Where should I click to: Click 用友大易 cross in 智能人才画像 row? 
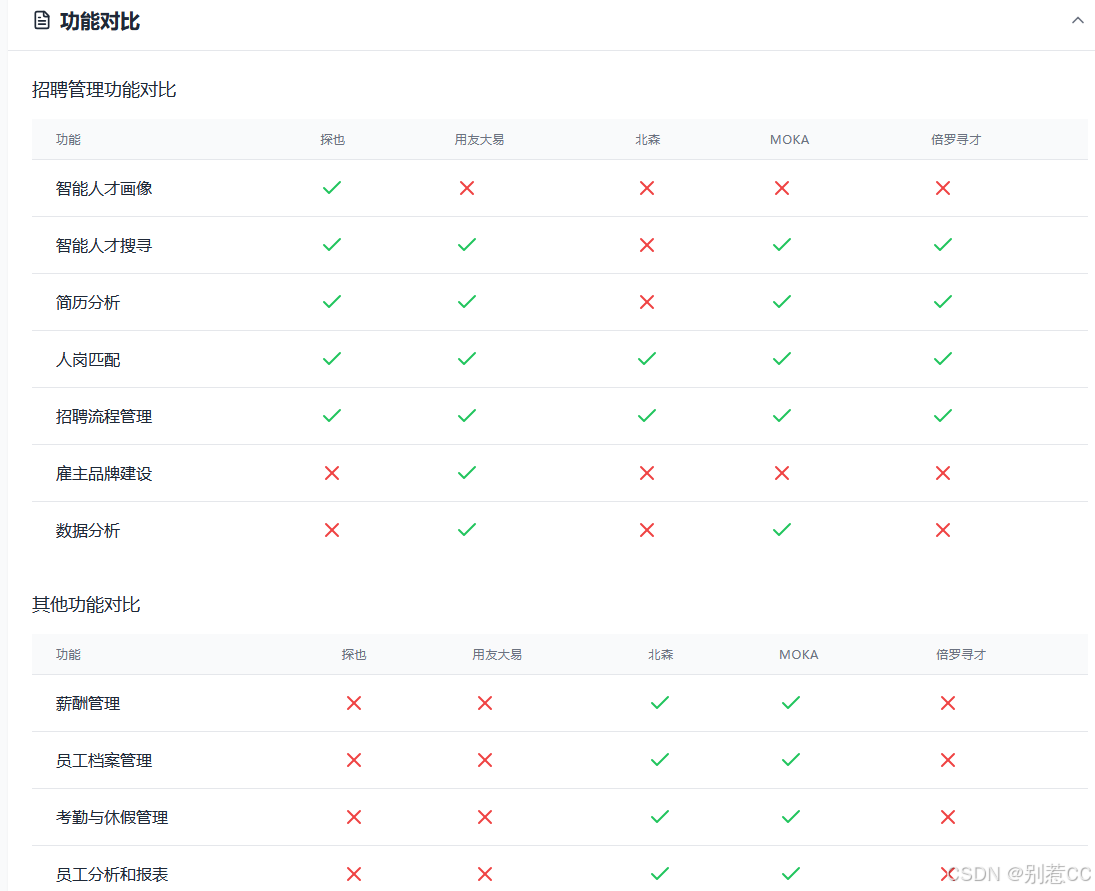[x=466, y=188]
